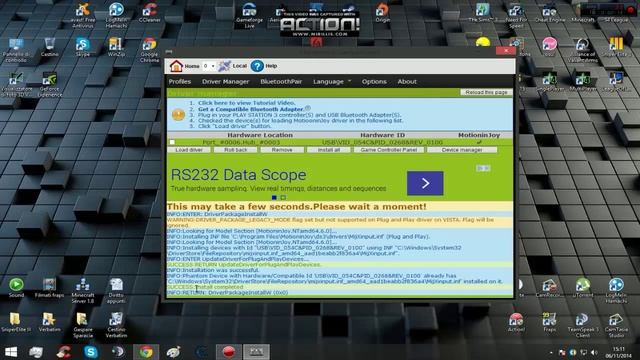Click the taskbar volume icon
Image resolution: width=640 pixels, height=360 pixels.
point(594,352)
